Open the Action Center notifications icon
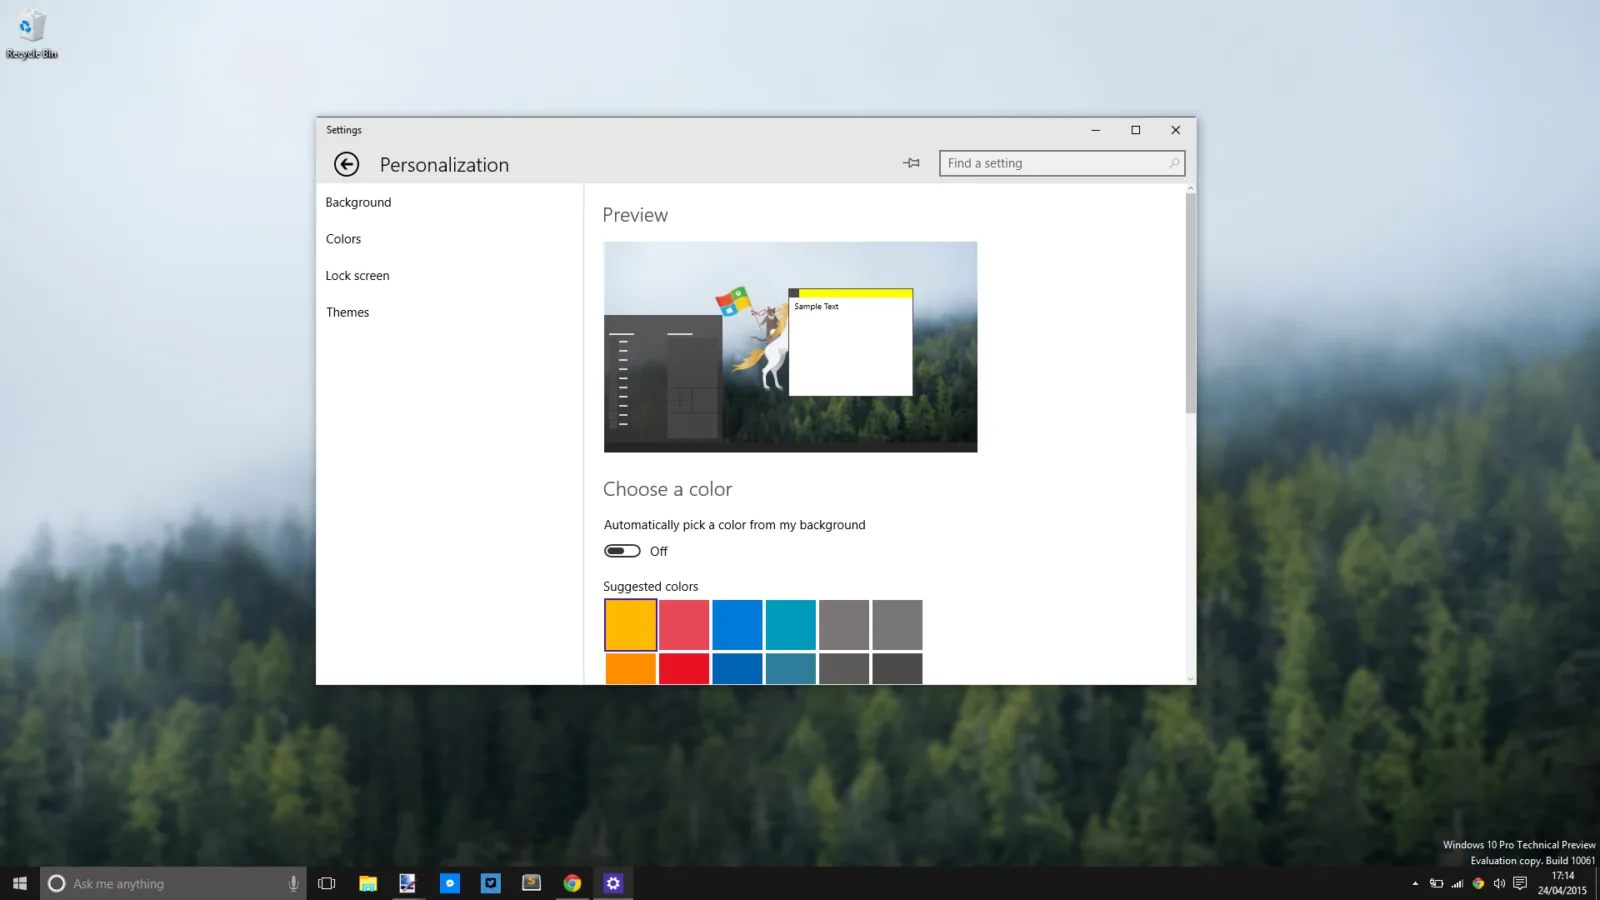Viewport: 1600px width, 900px height. 1520,883
